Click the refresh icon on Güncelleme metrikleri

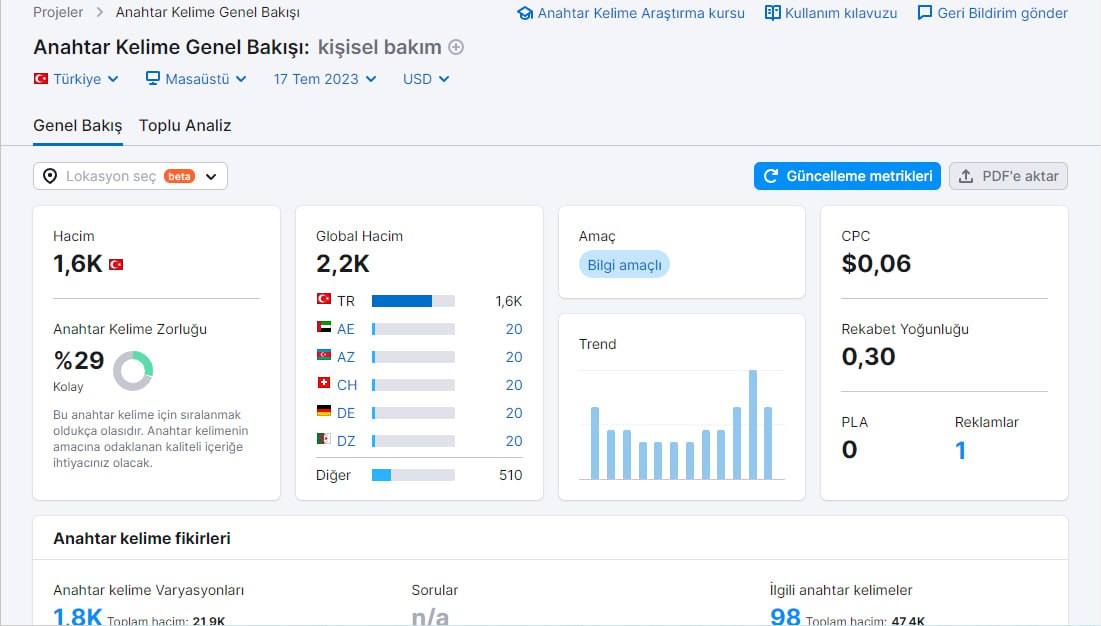click(x=770, y=176)
